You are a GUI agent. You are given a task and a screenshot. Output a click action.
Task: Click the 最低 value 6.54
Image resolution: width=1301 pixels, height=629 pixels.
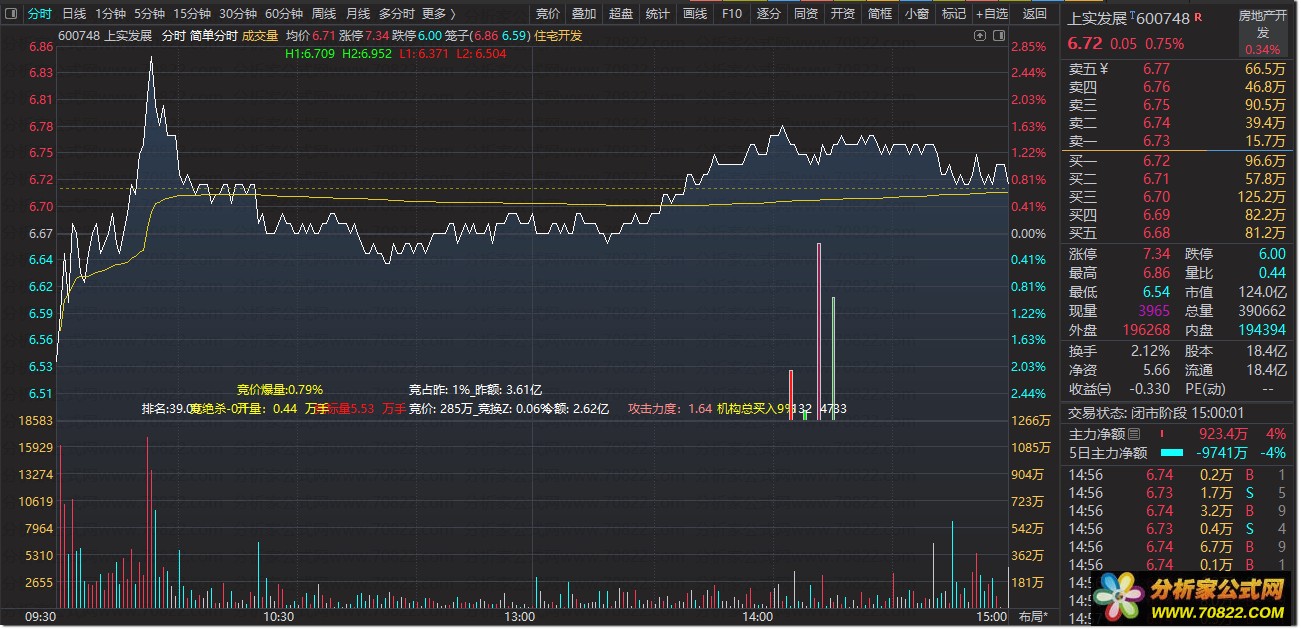1156,292
